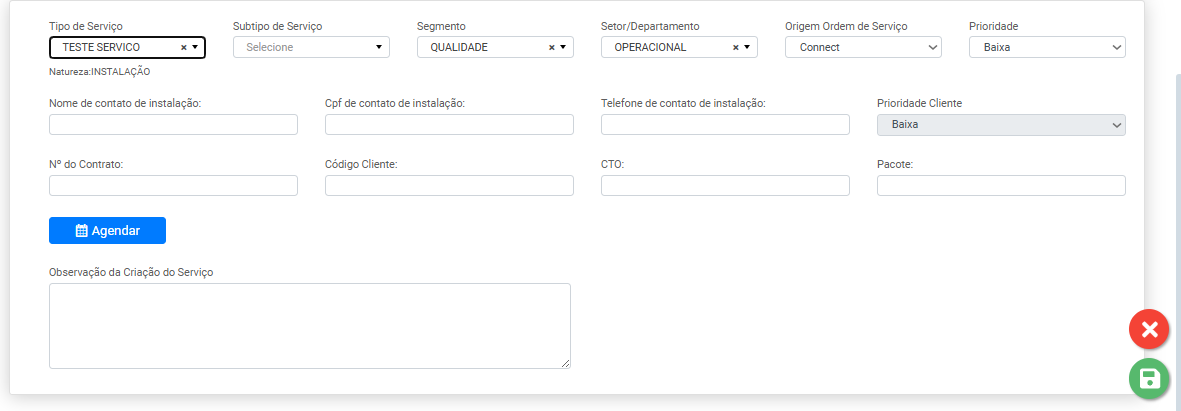Expand the Subtipo de Serviço dropdown
This screenshot has width=1181, height=411.
(x=379, y=47)
